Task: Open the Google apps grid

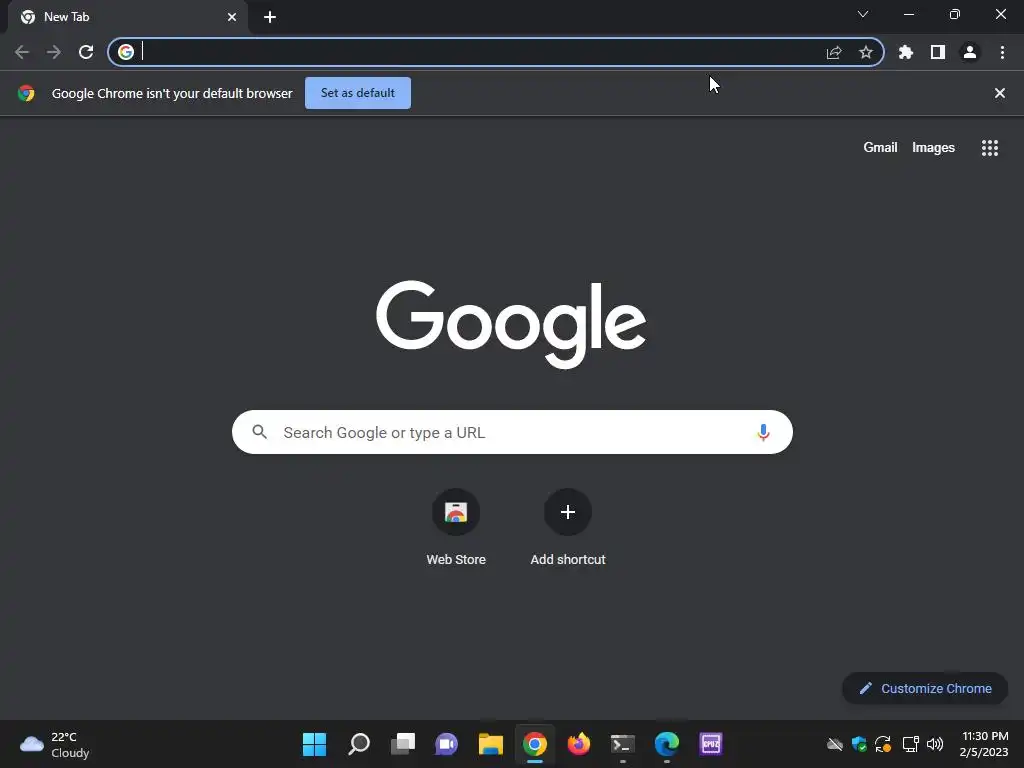Action: pyautogui.click(x=990, y=148)
